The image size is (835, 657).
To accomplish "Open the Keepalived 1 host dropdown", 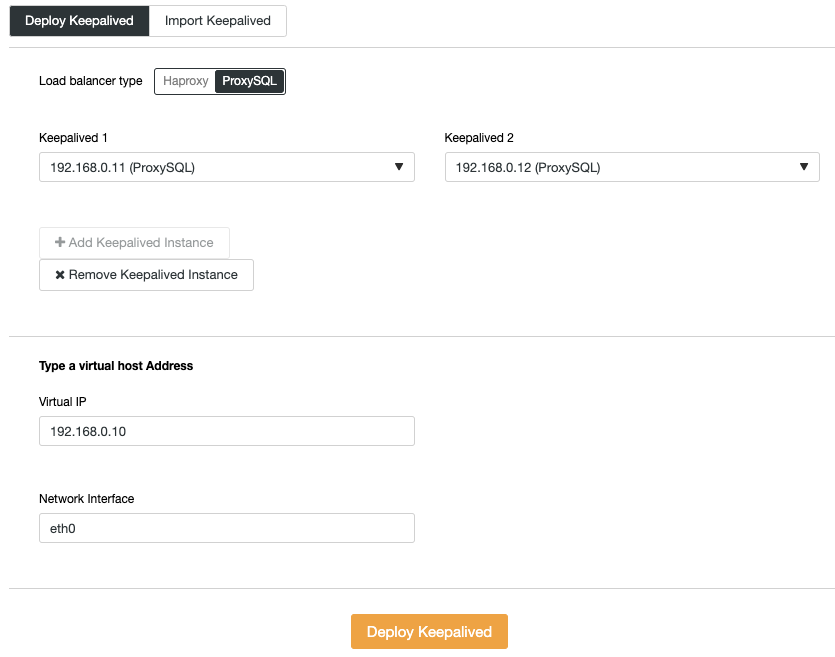I will click(x=227, y=167).
